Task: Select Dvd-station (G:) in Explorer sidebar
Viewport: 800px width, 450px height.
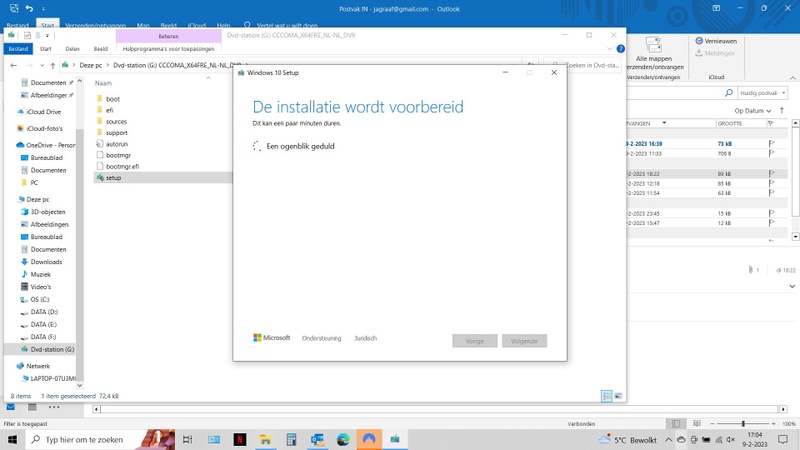Action: click(x=47, y=349)
